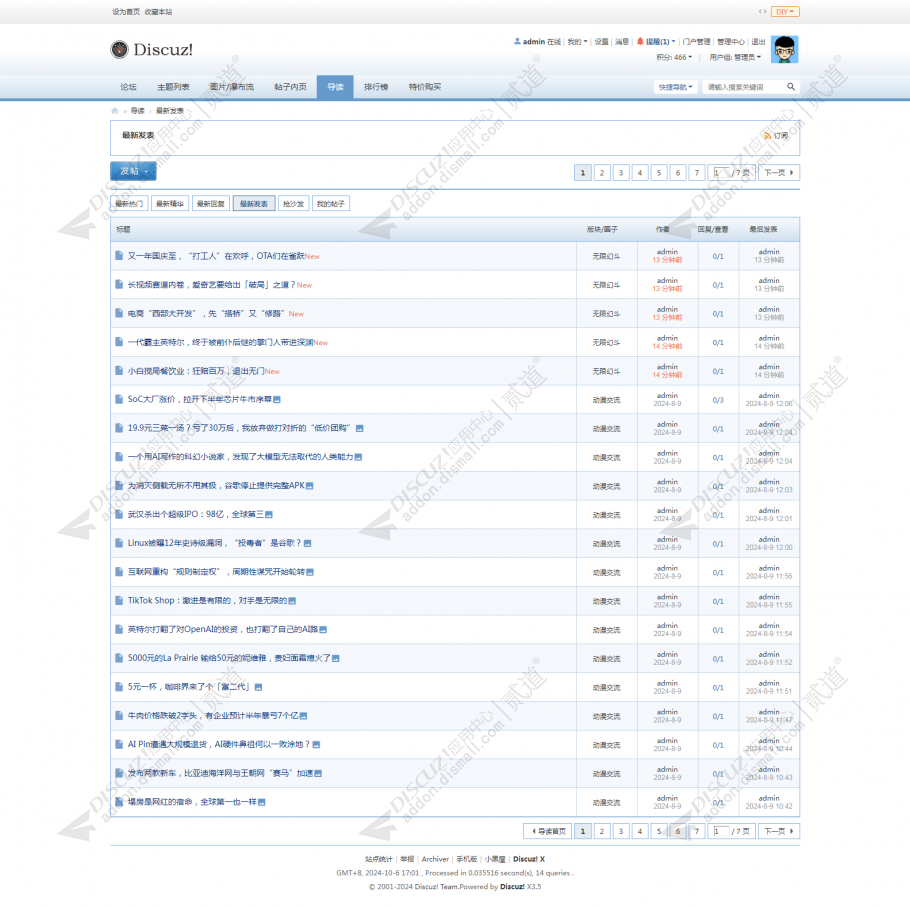The width and height of the screenshot is (910, 907).
Task: Open the 论坛 navigation tab
Action: (128, 87)
